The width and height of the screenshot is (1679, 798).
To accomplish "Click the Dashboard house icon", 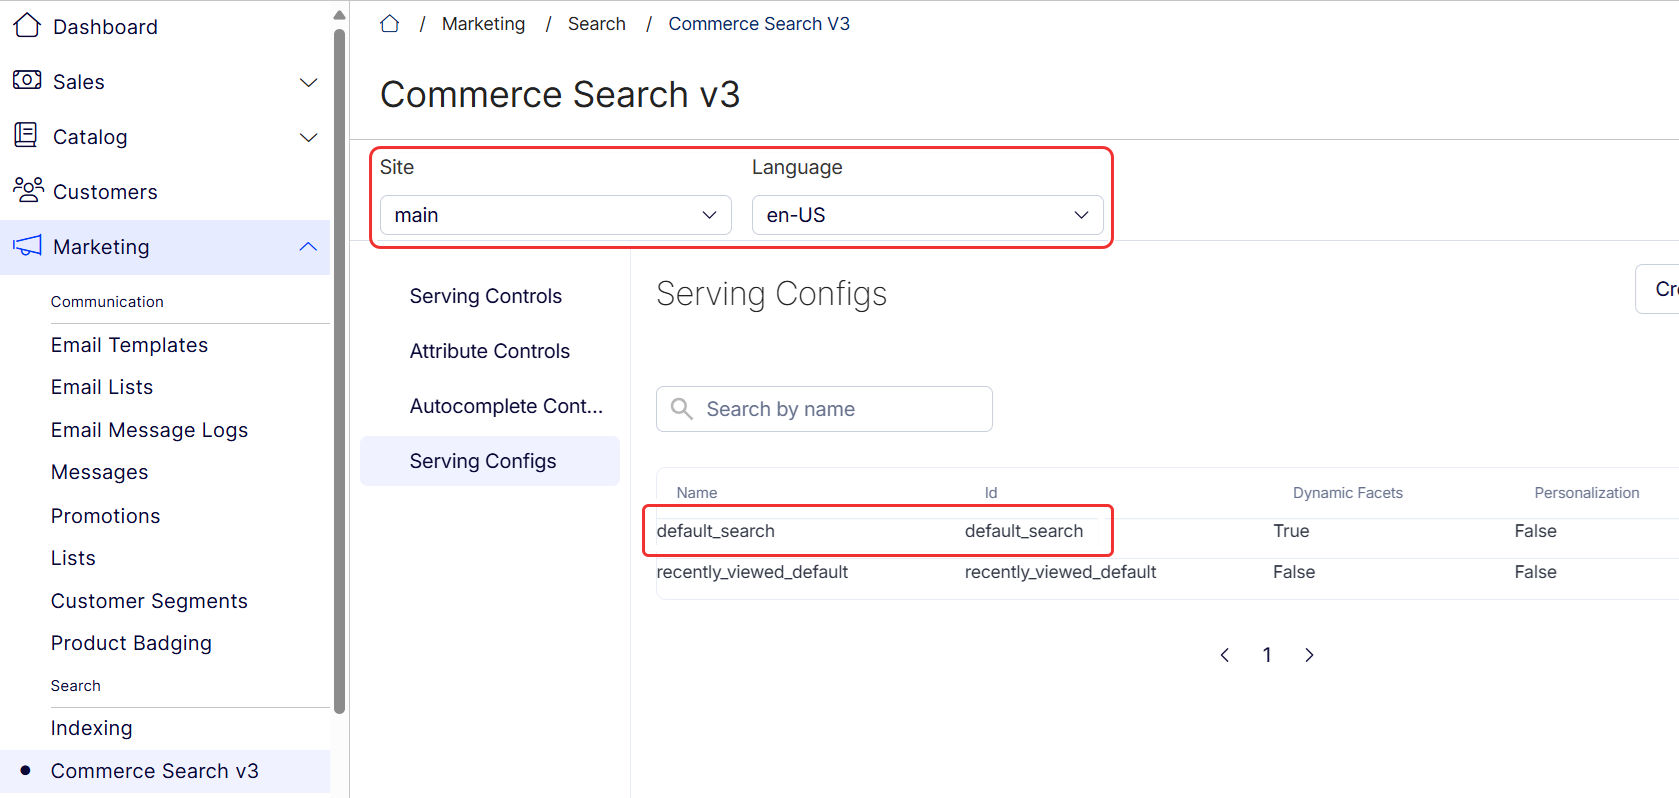I will 27,26.
